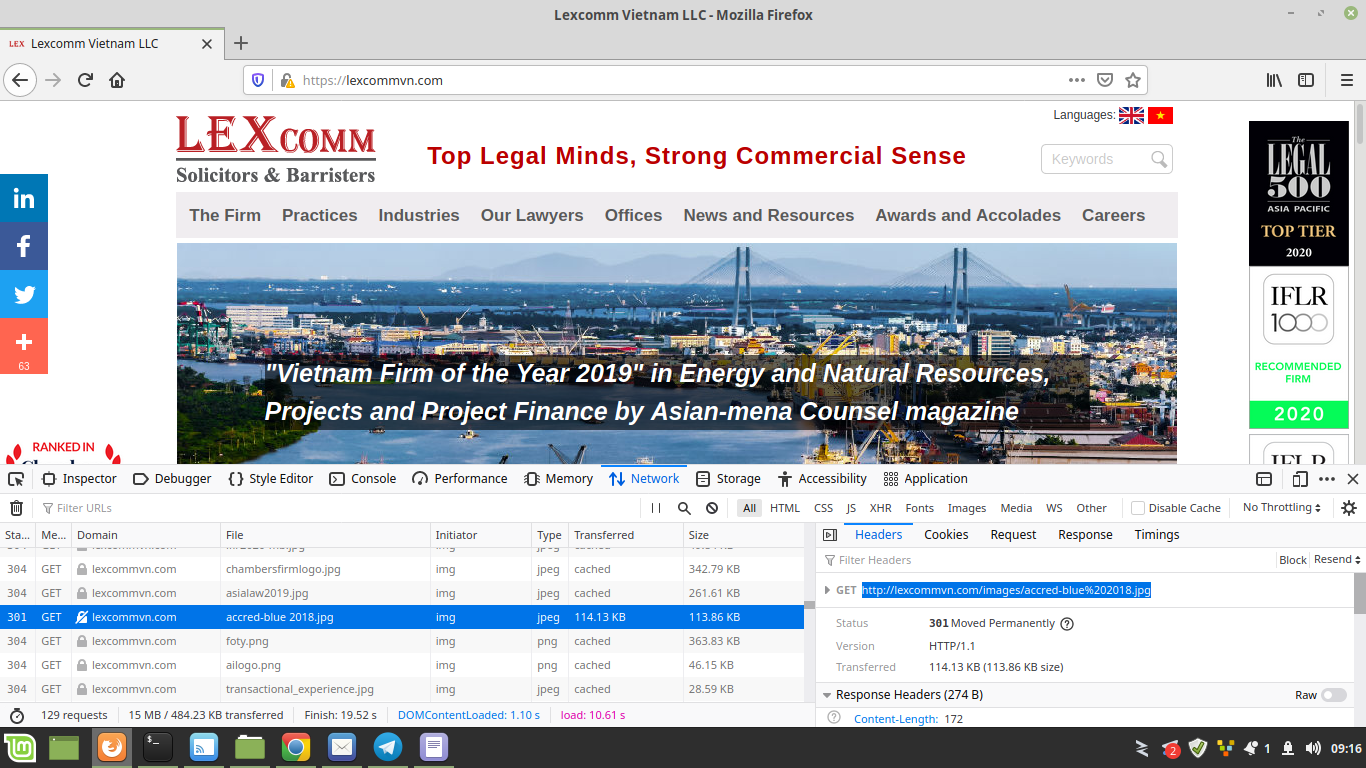Open page actions three-dot menu

click(x=1077, y=80)
